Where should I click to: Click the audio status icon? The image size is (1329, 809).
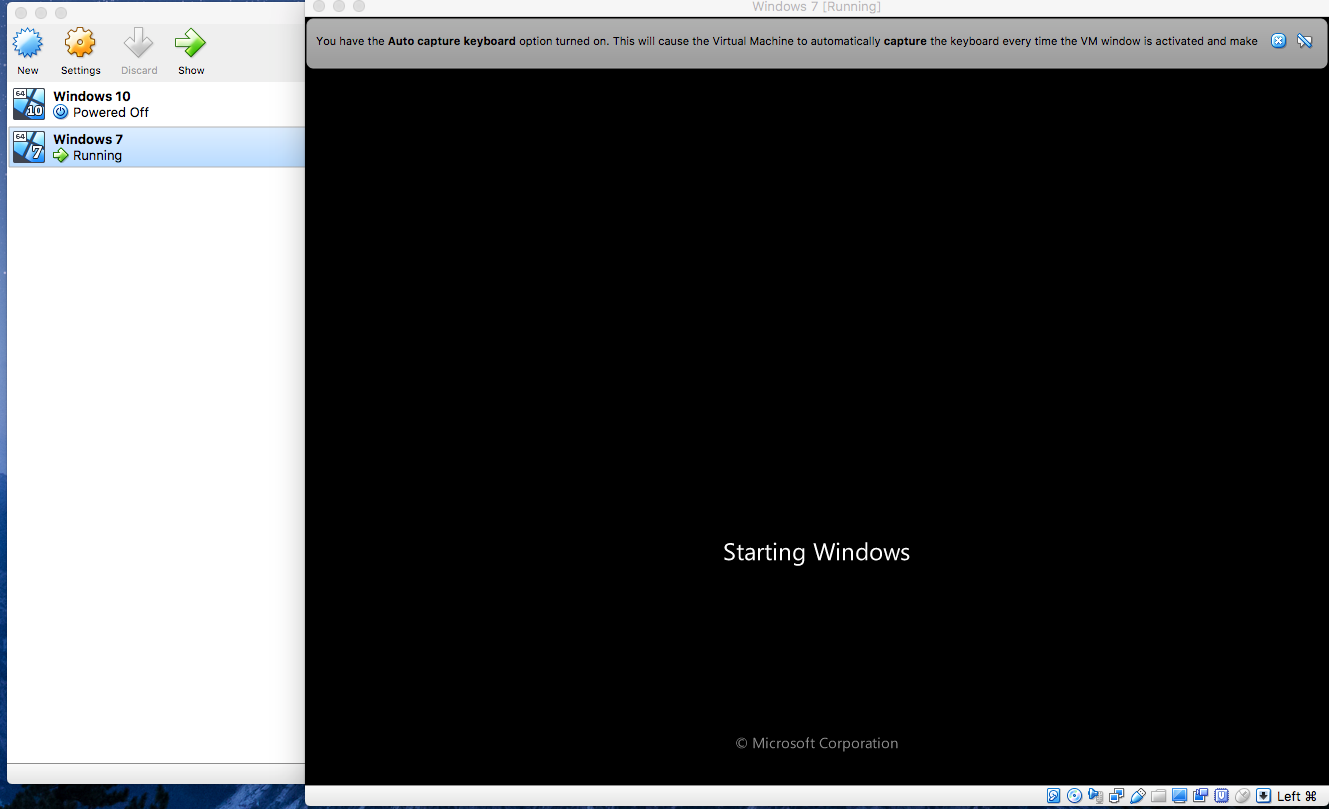tap(1096, 796)
